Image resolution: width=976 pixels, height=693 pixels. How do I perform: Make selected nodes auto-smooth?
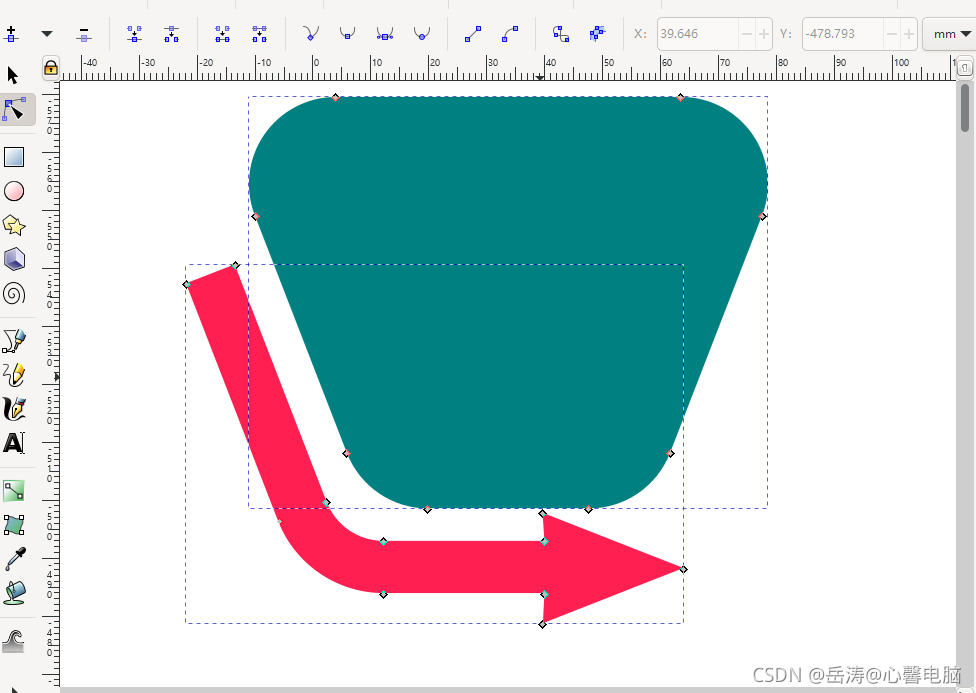[421, 34]
